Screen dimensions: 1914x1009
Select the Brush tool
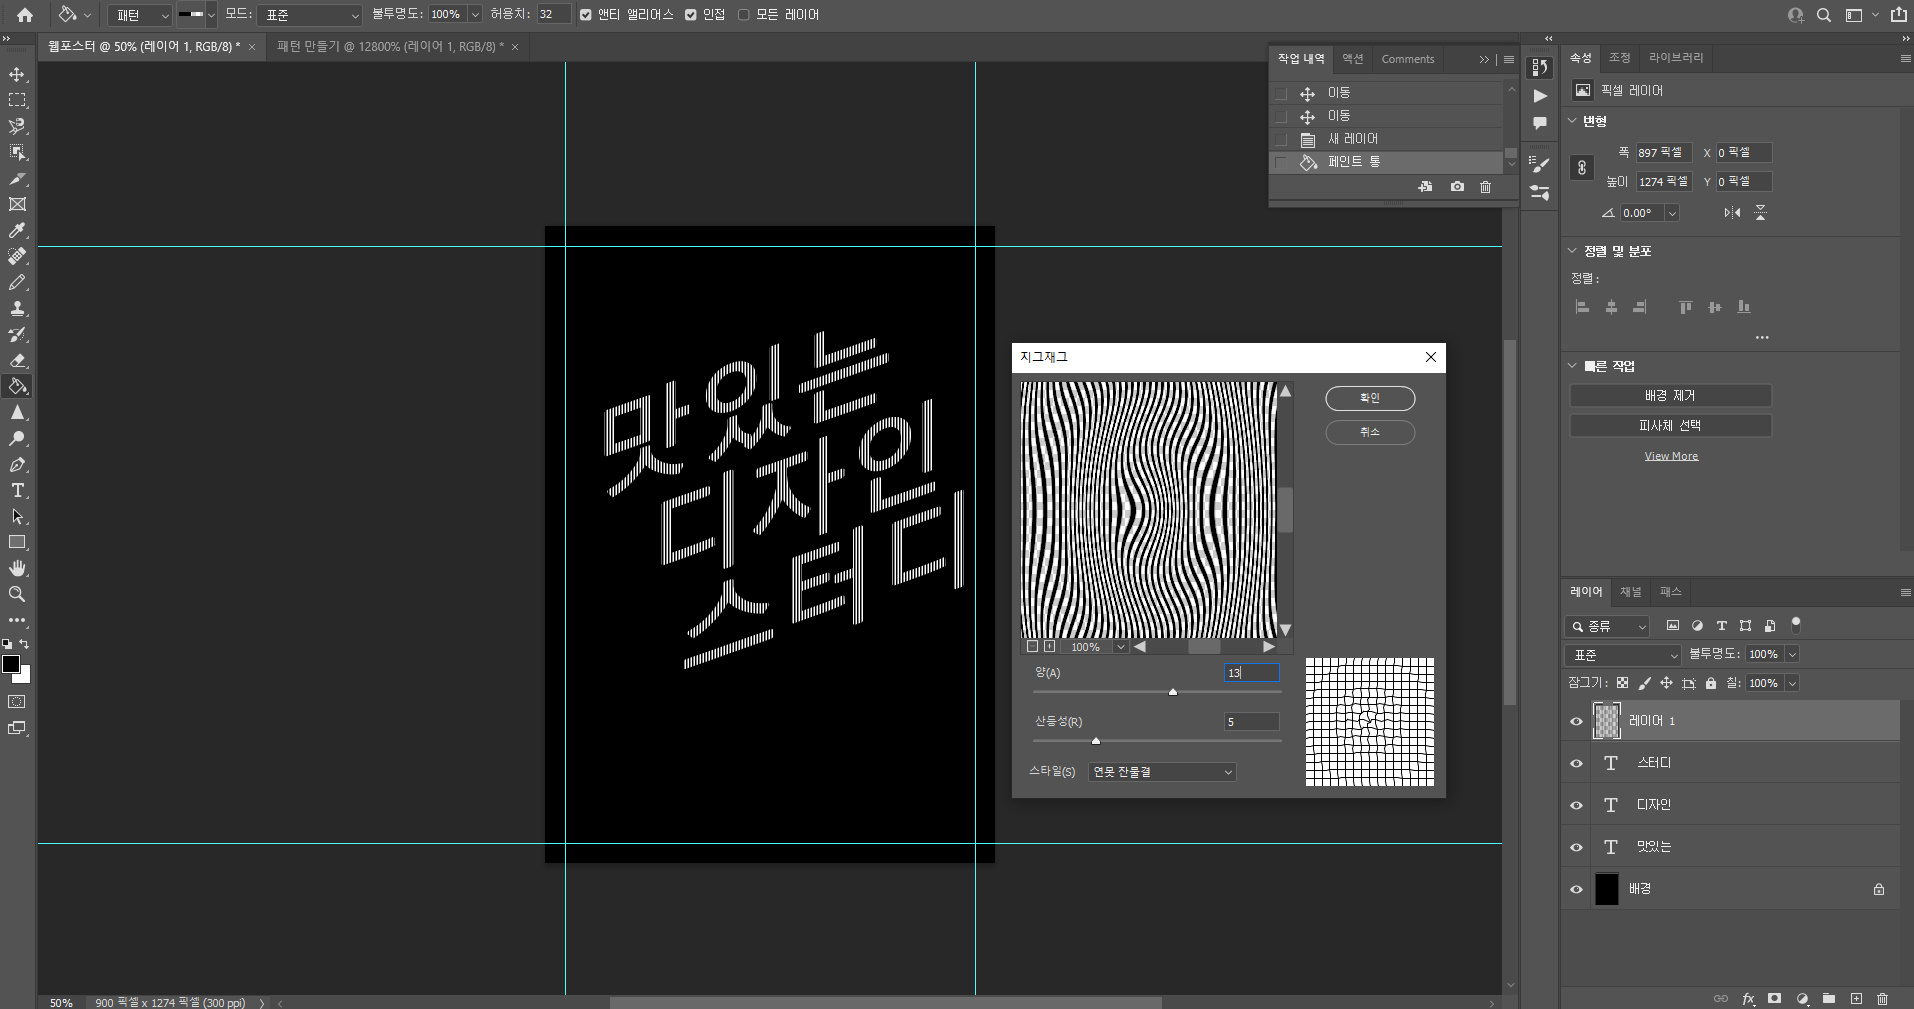coord(17,282)
